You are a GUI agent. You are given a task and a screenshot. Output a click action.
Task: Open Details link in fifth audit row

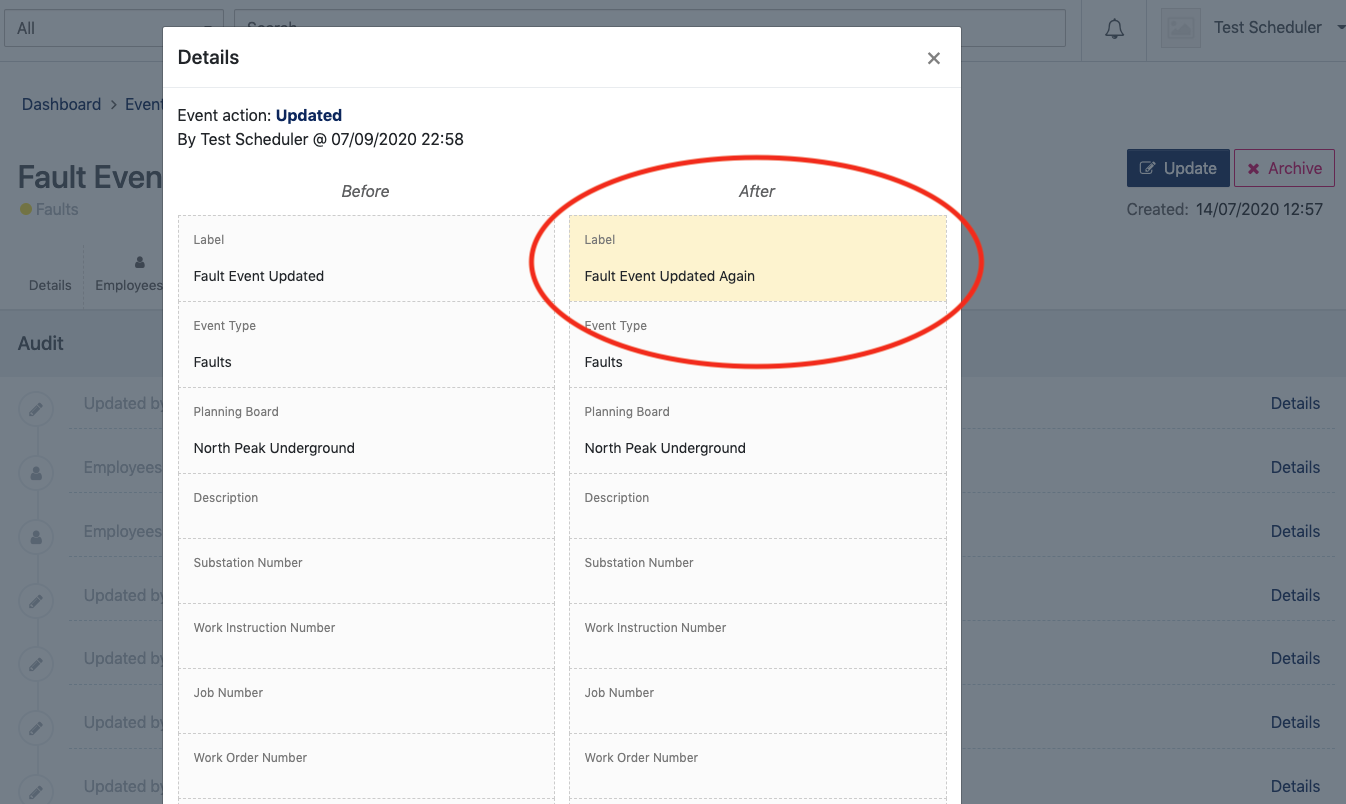click(1295, 658)
